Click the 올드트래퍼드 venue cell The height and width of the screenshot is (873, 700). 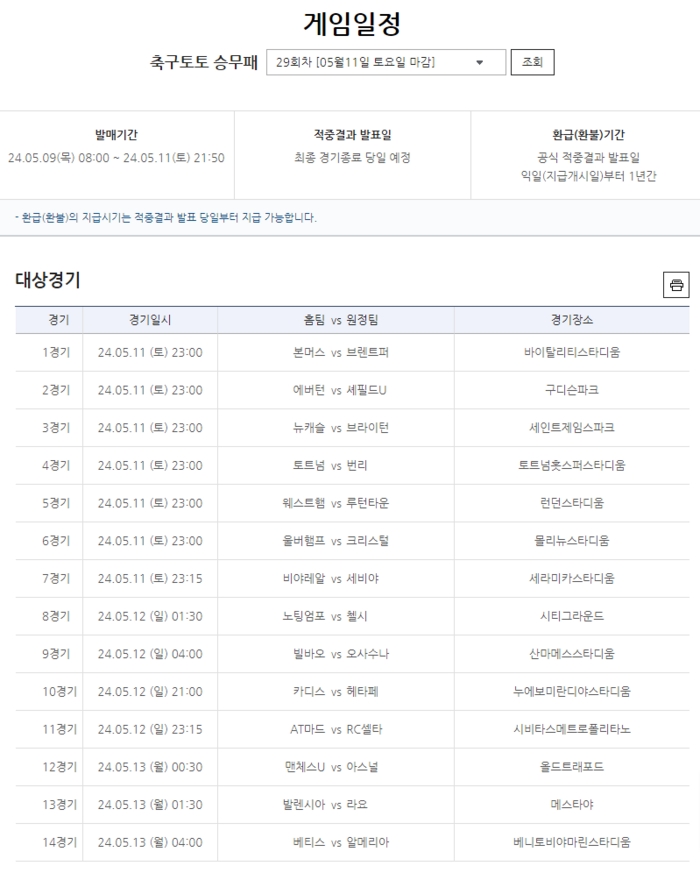(571, 767)
